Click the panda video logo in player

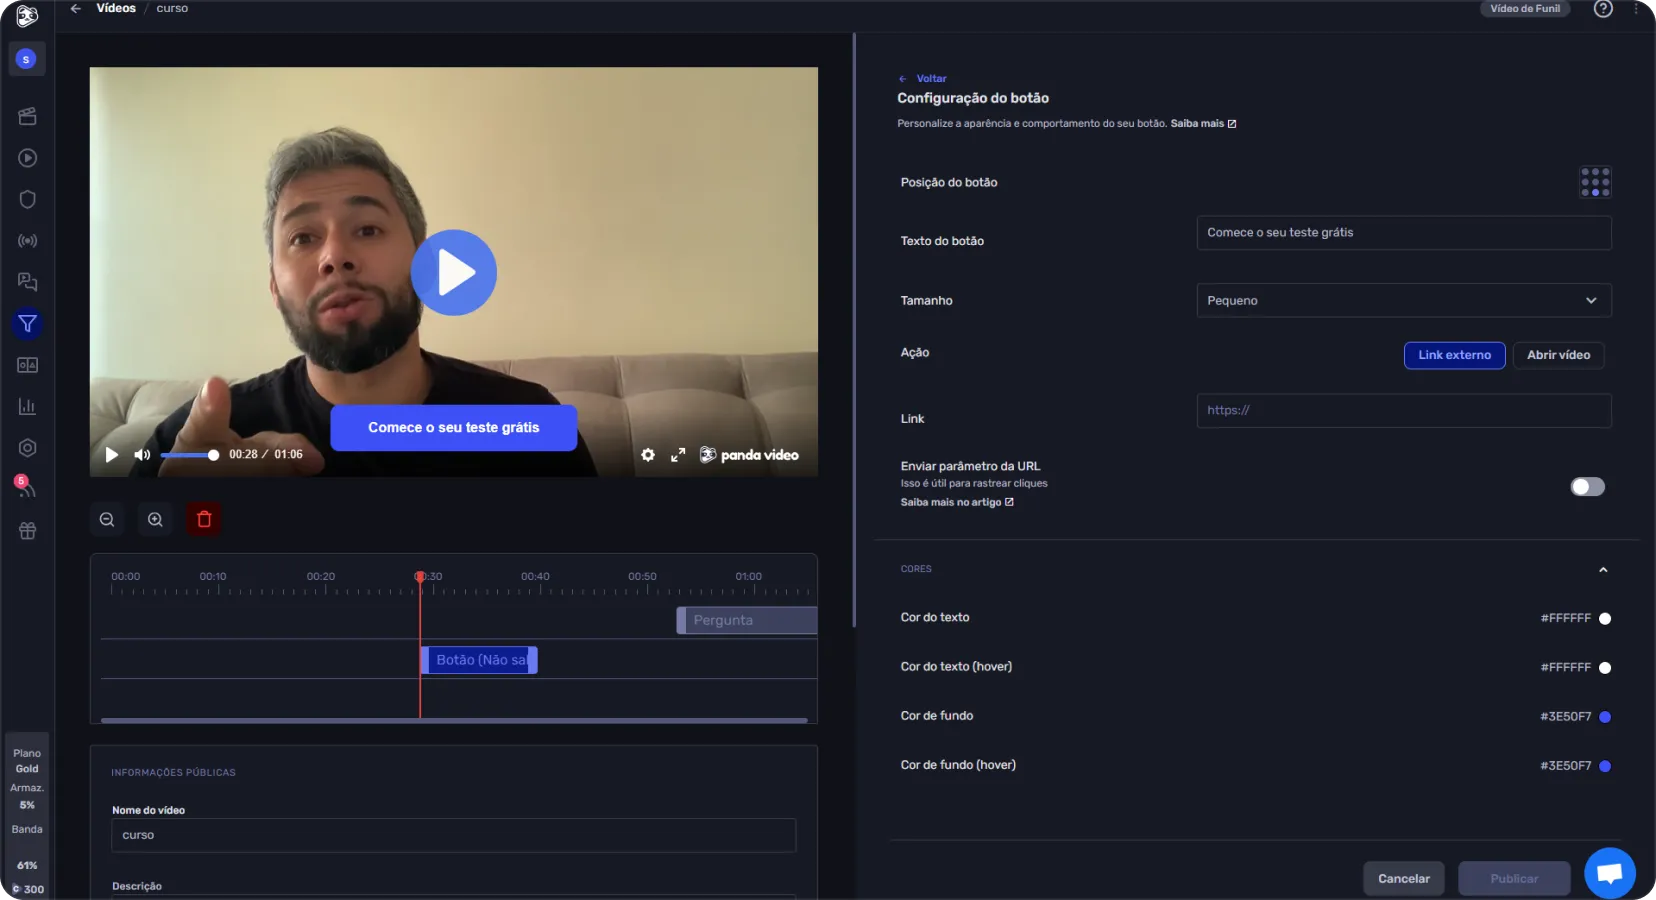coord(749,455)
